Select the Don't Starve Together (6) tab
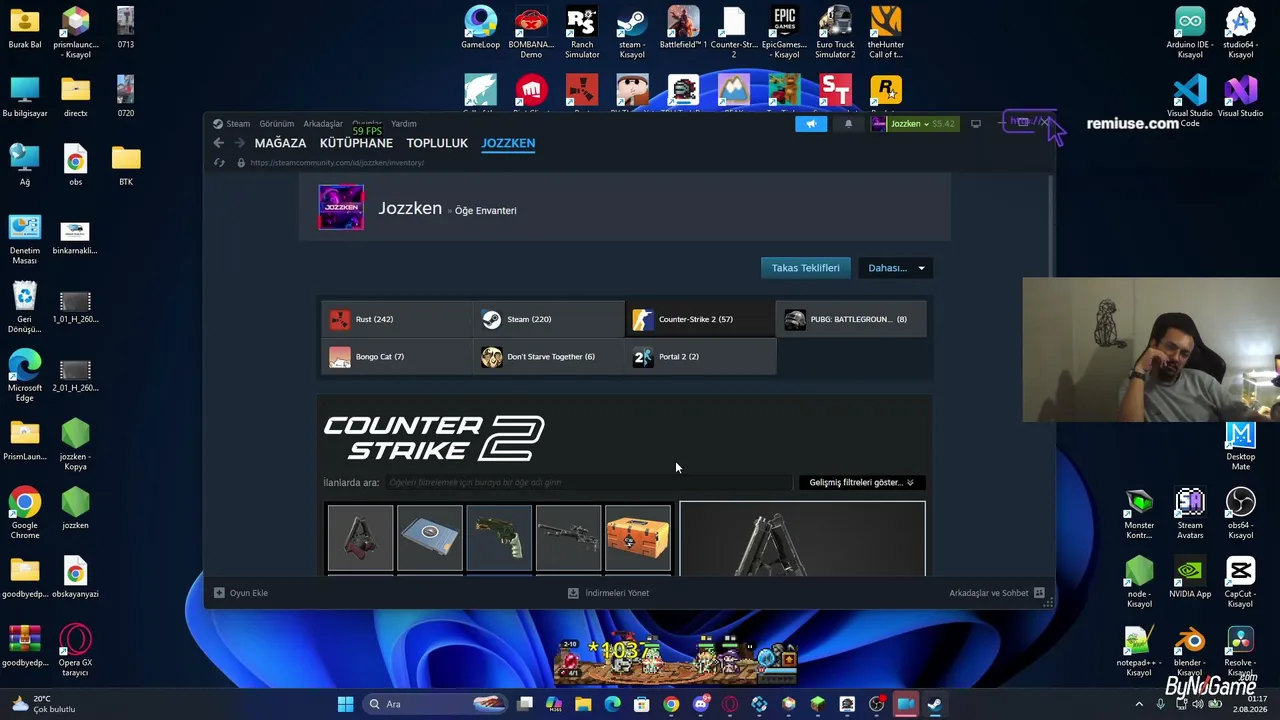Screen dimensions: 1280x720 [549, 357]
